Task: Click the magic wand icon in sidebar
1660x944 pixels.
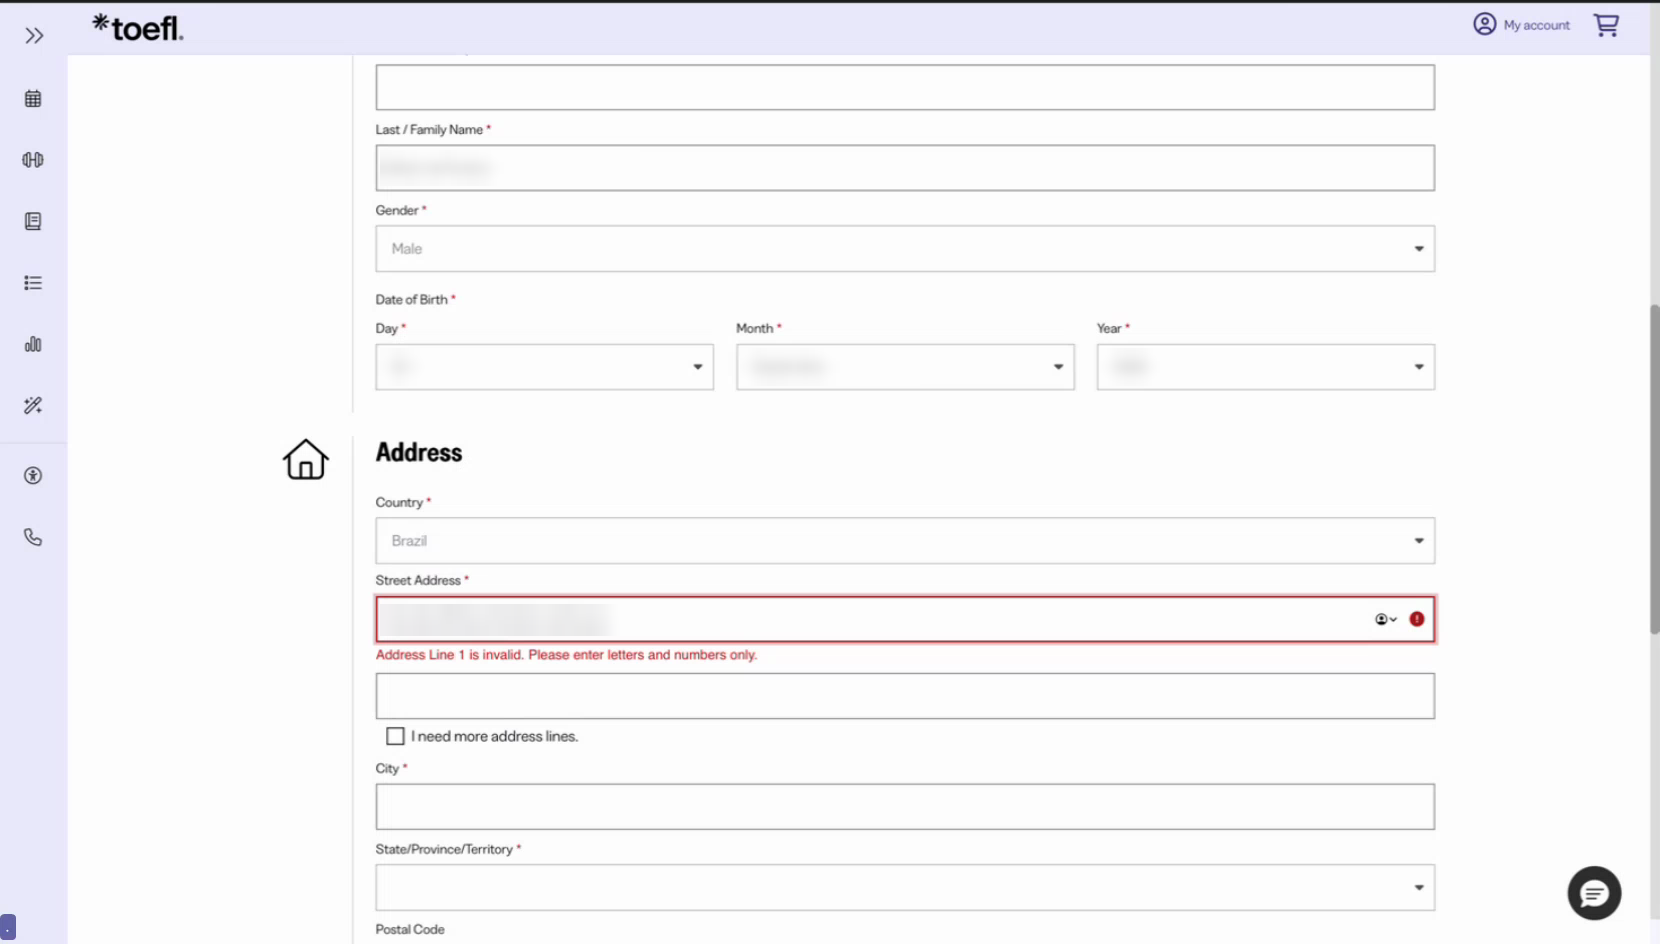Action: [x=33, y=405]
